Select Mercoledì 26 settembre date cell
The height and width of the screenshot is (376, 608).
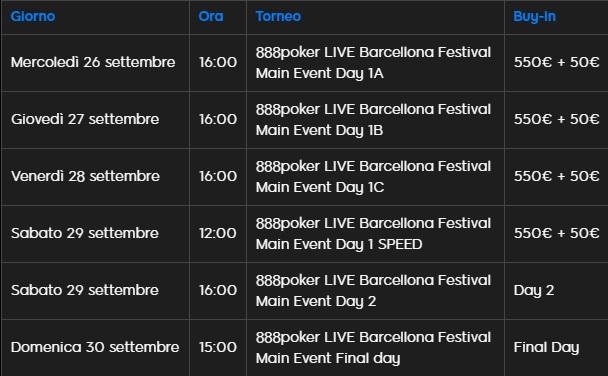93,62
